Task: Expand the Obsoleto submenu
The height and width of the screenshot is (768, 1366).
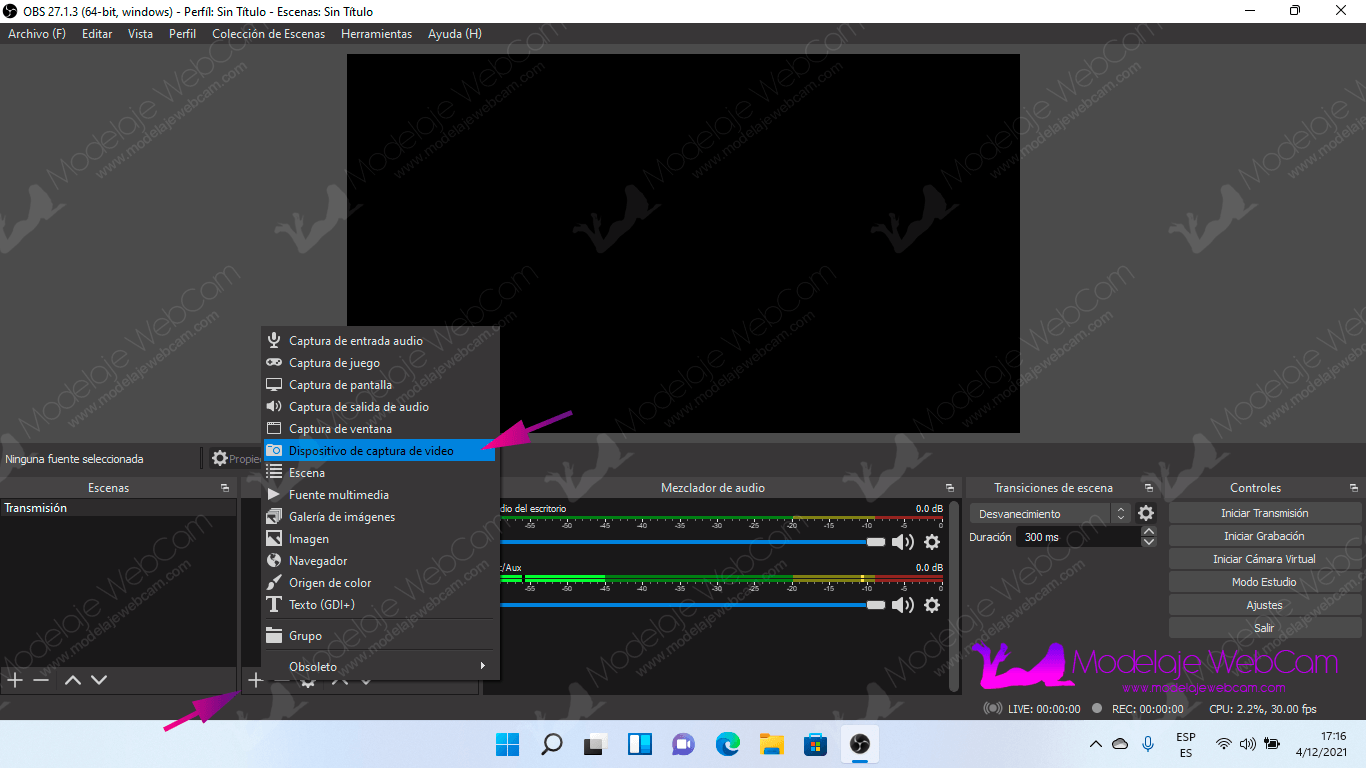Action: click(380, 666)
